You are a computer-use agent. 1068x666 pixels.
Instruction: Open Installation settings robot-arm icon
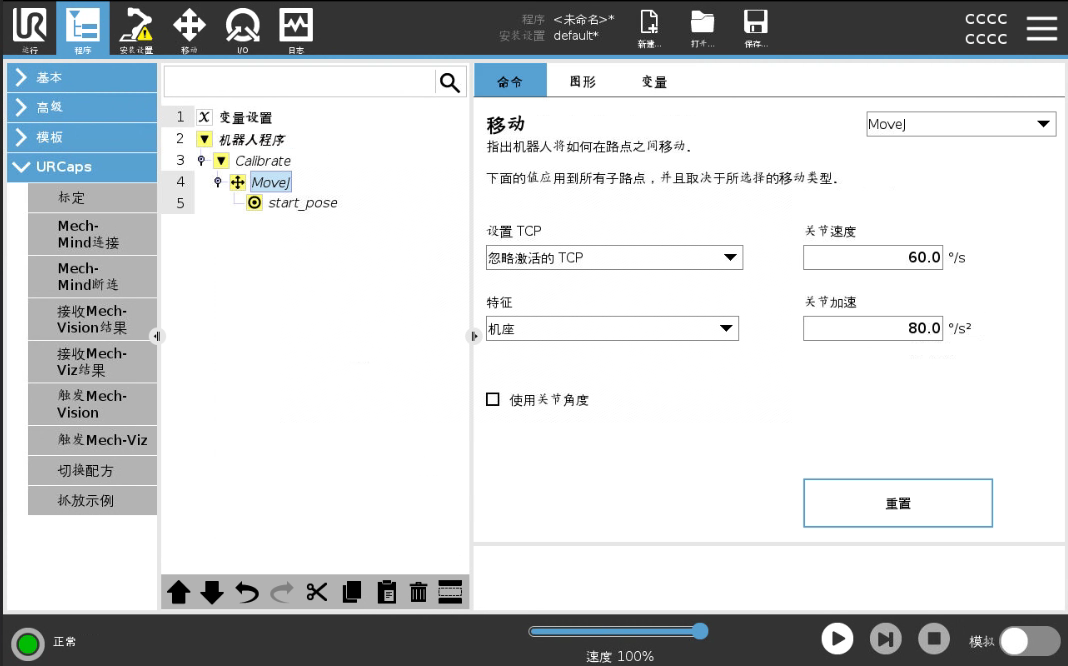coord(136,28)
